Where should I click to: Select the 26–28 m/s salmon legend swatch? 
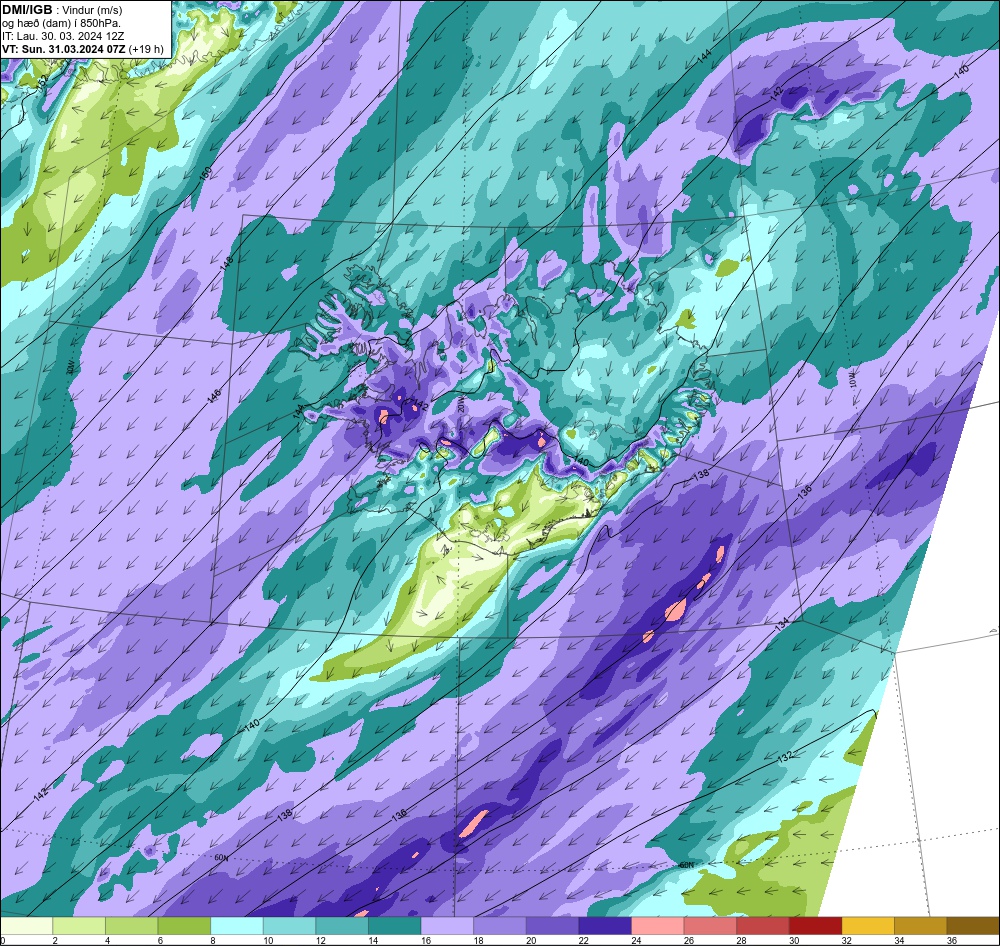710,926
